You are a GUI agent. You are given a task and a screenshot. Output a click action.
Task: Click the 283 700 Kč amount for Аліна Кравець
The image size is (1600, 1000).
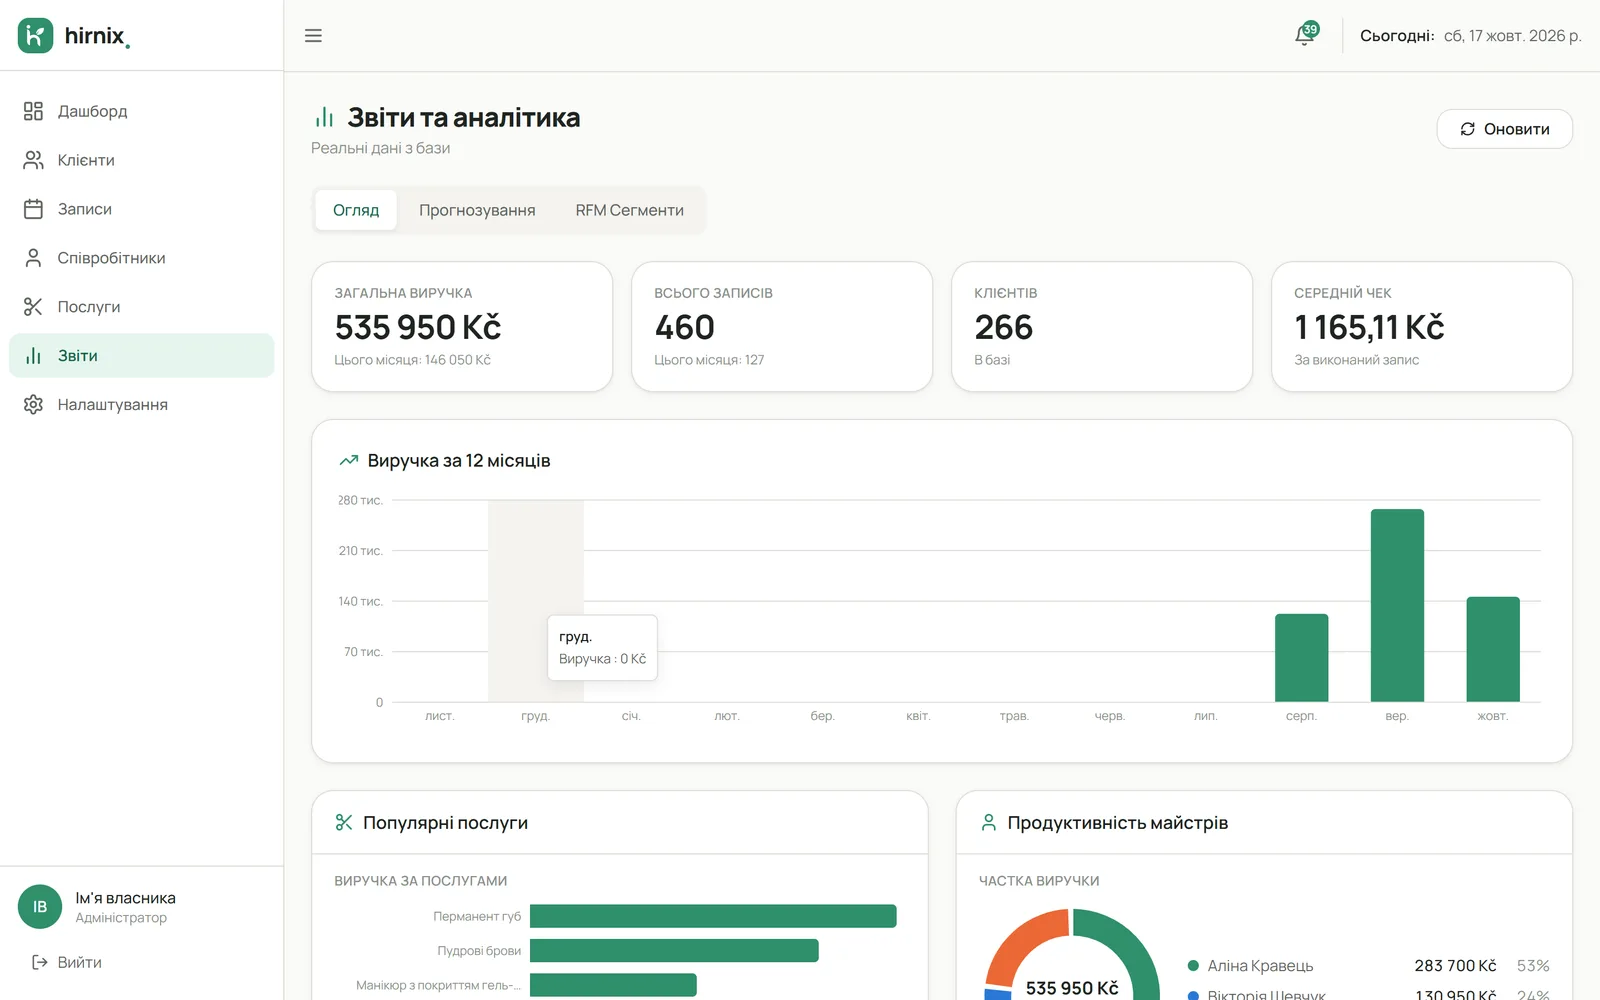1455,966
